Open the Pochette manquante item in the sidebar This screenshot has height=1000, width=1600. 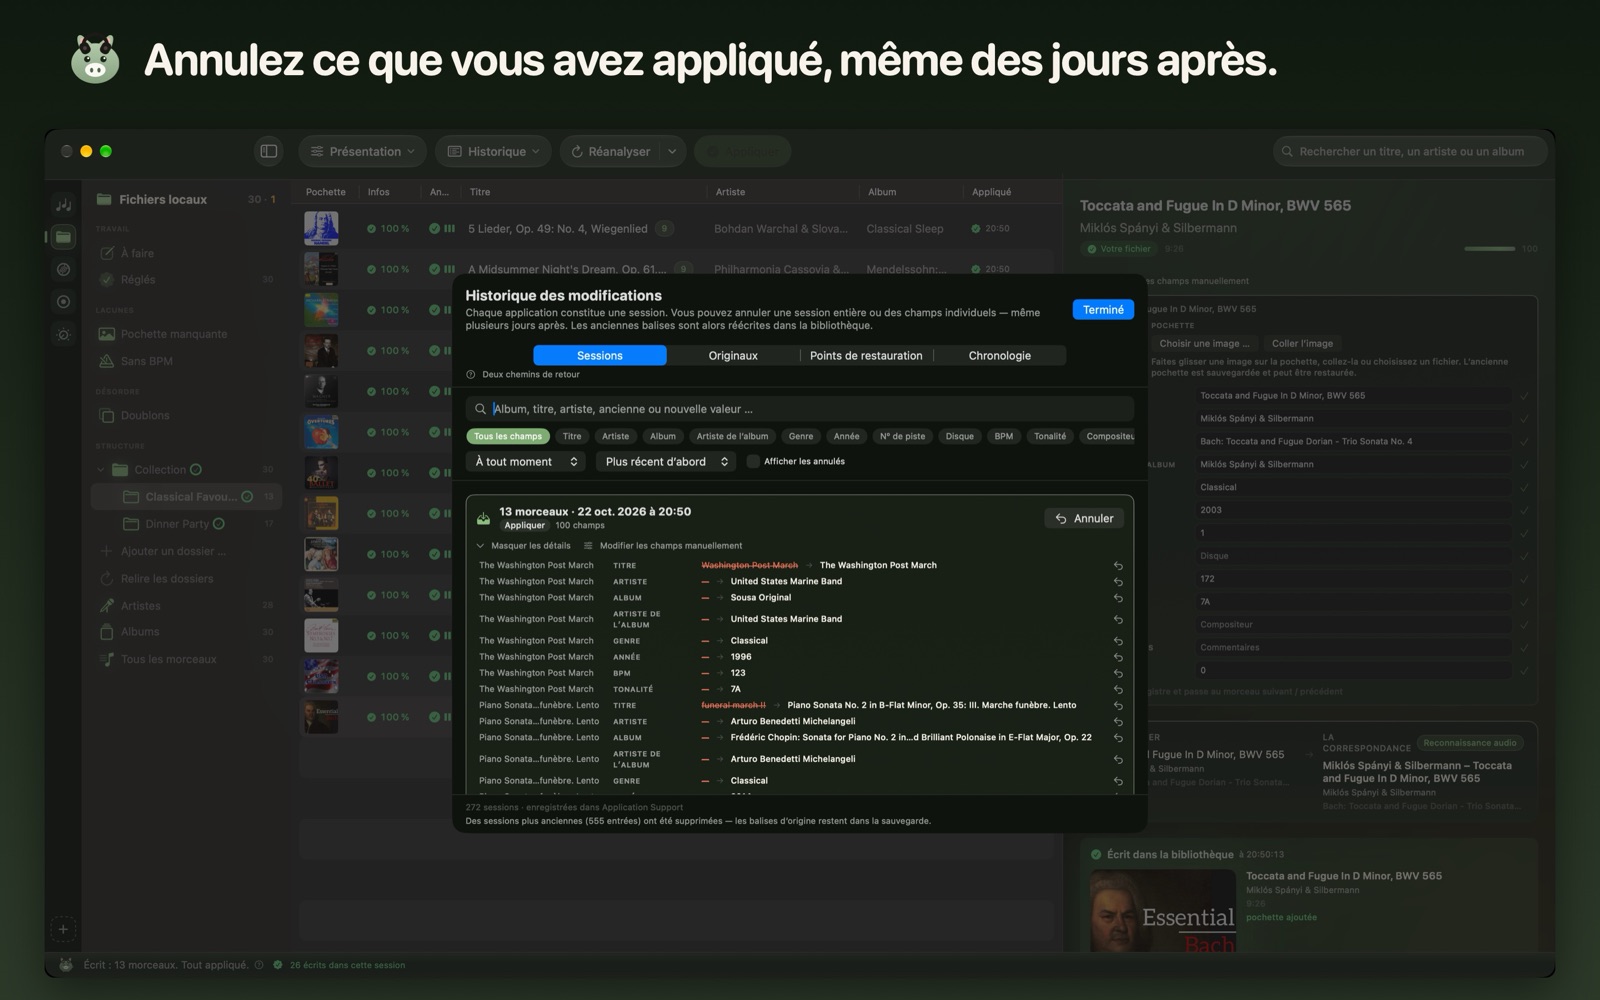click(174, 334)
